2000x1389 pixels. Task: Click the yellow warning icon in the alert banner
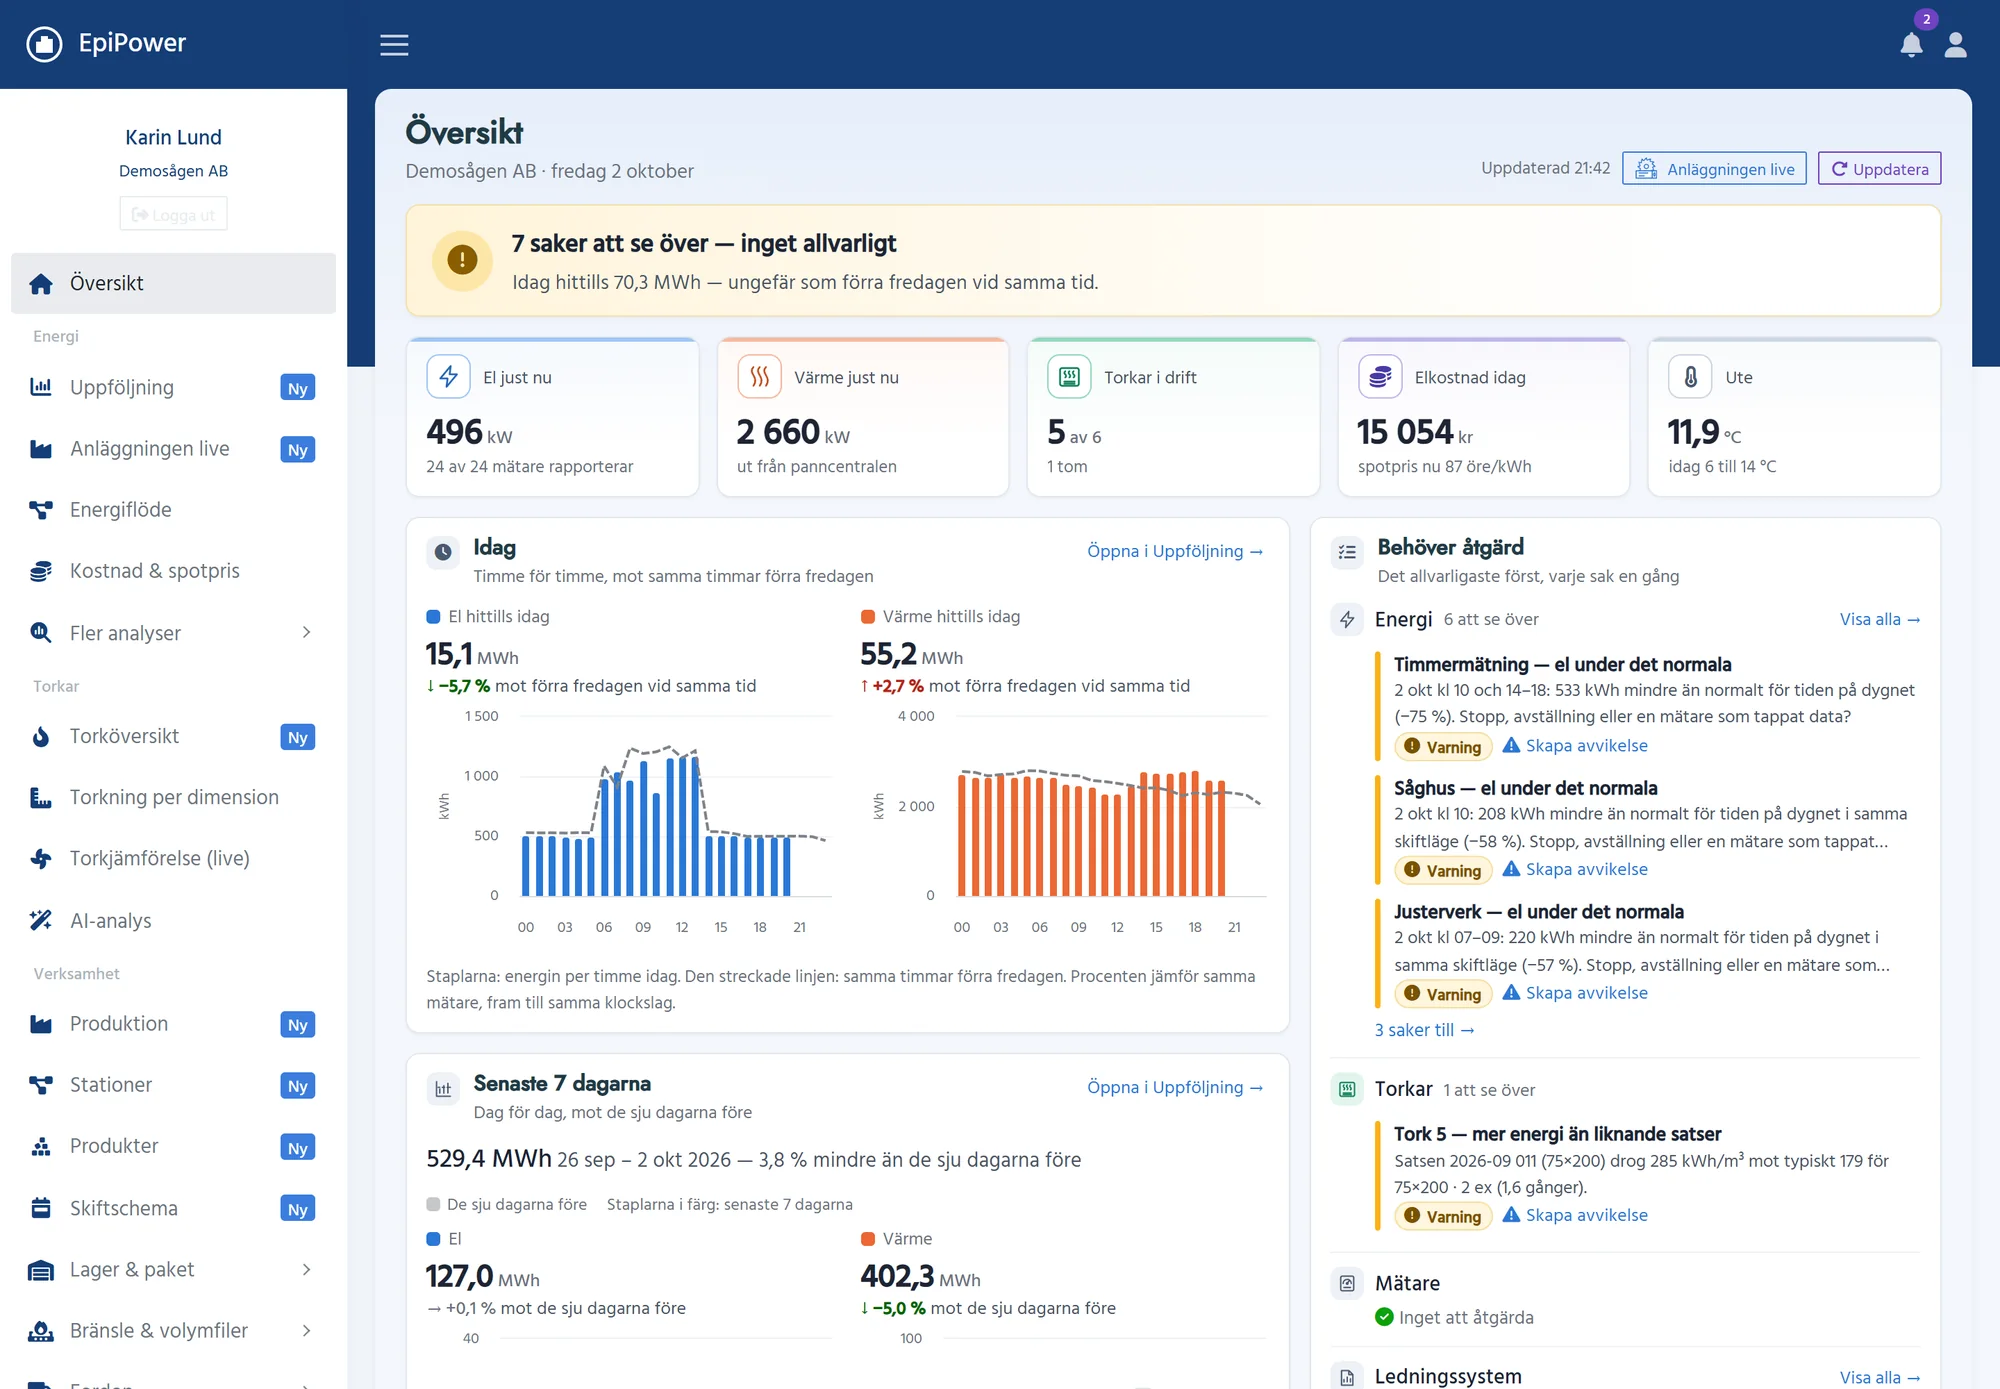coord(462,260)
